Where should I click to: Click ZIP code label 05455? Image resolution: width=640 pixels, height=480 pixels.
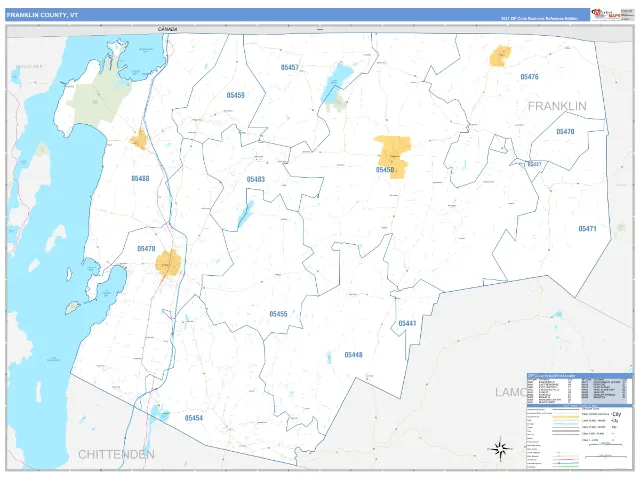coord(278,314)
